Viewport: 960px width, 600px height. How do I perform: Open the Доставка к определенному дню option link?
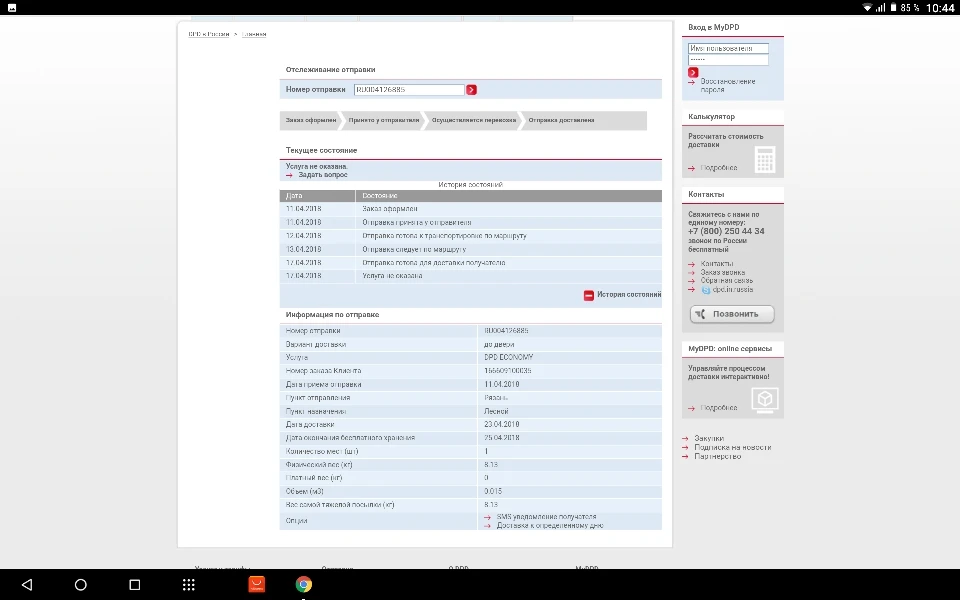point(550,525)
